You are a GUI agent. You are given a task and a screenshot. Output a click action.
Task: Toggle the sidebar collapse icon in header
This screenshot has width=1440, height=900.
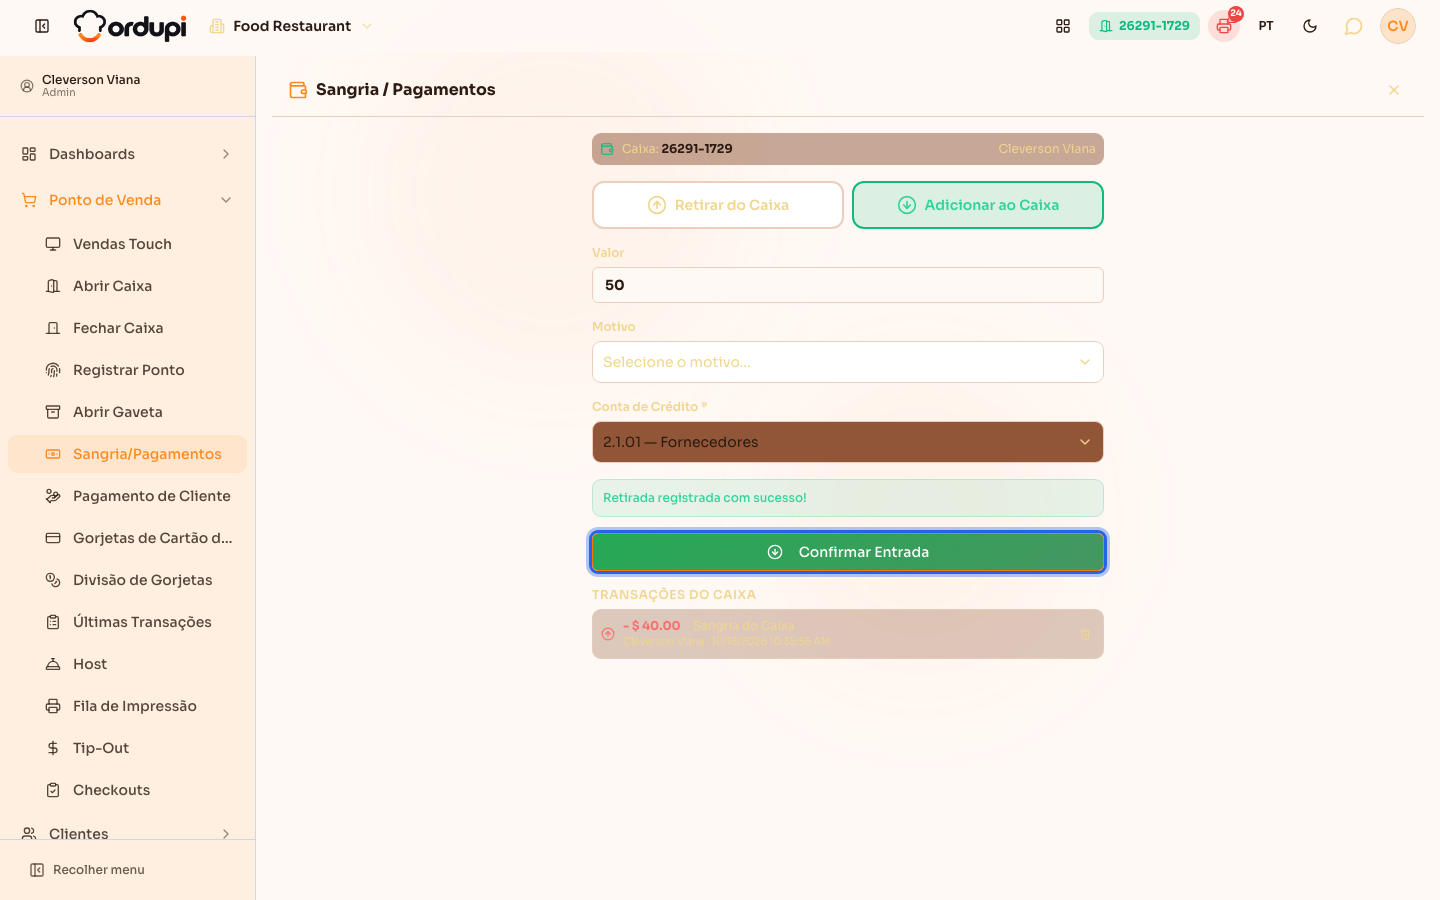[x=42, y=26]
